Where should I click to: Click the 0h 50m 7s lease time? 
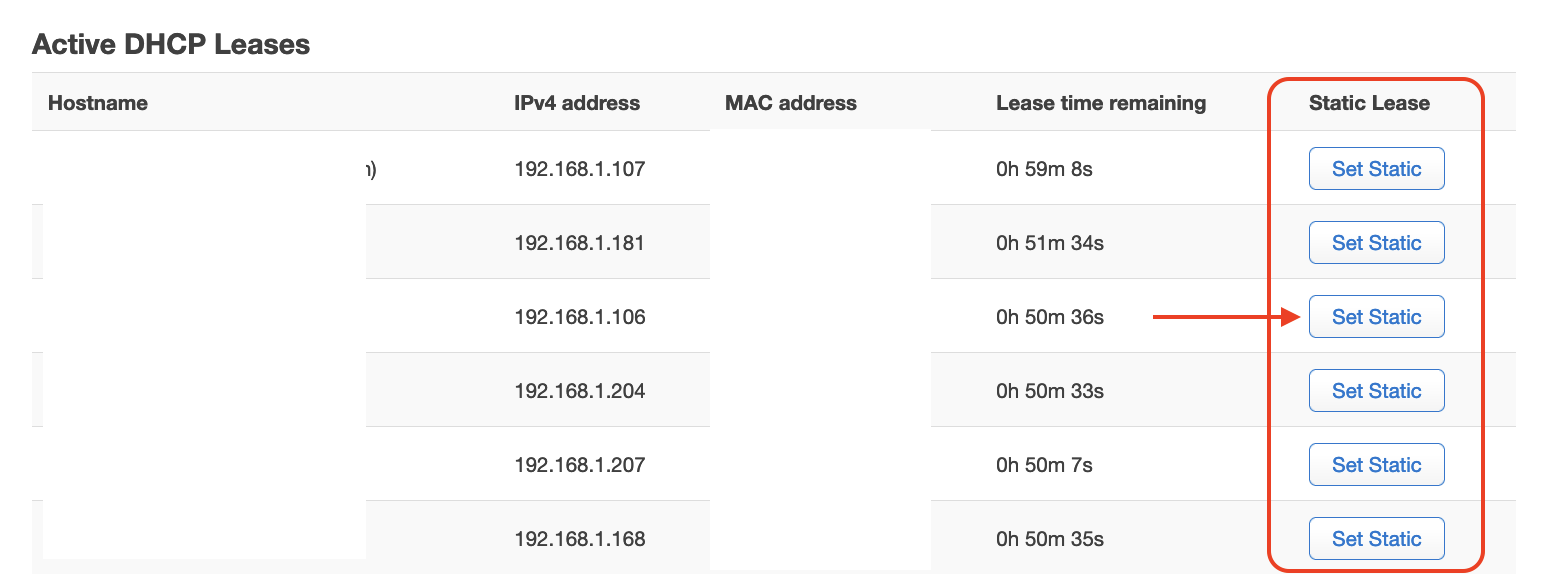pos(1044,465)
